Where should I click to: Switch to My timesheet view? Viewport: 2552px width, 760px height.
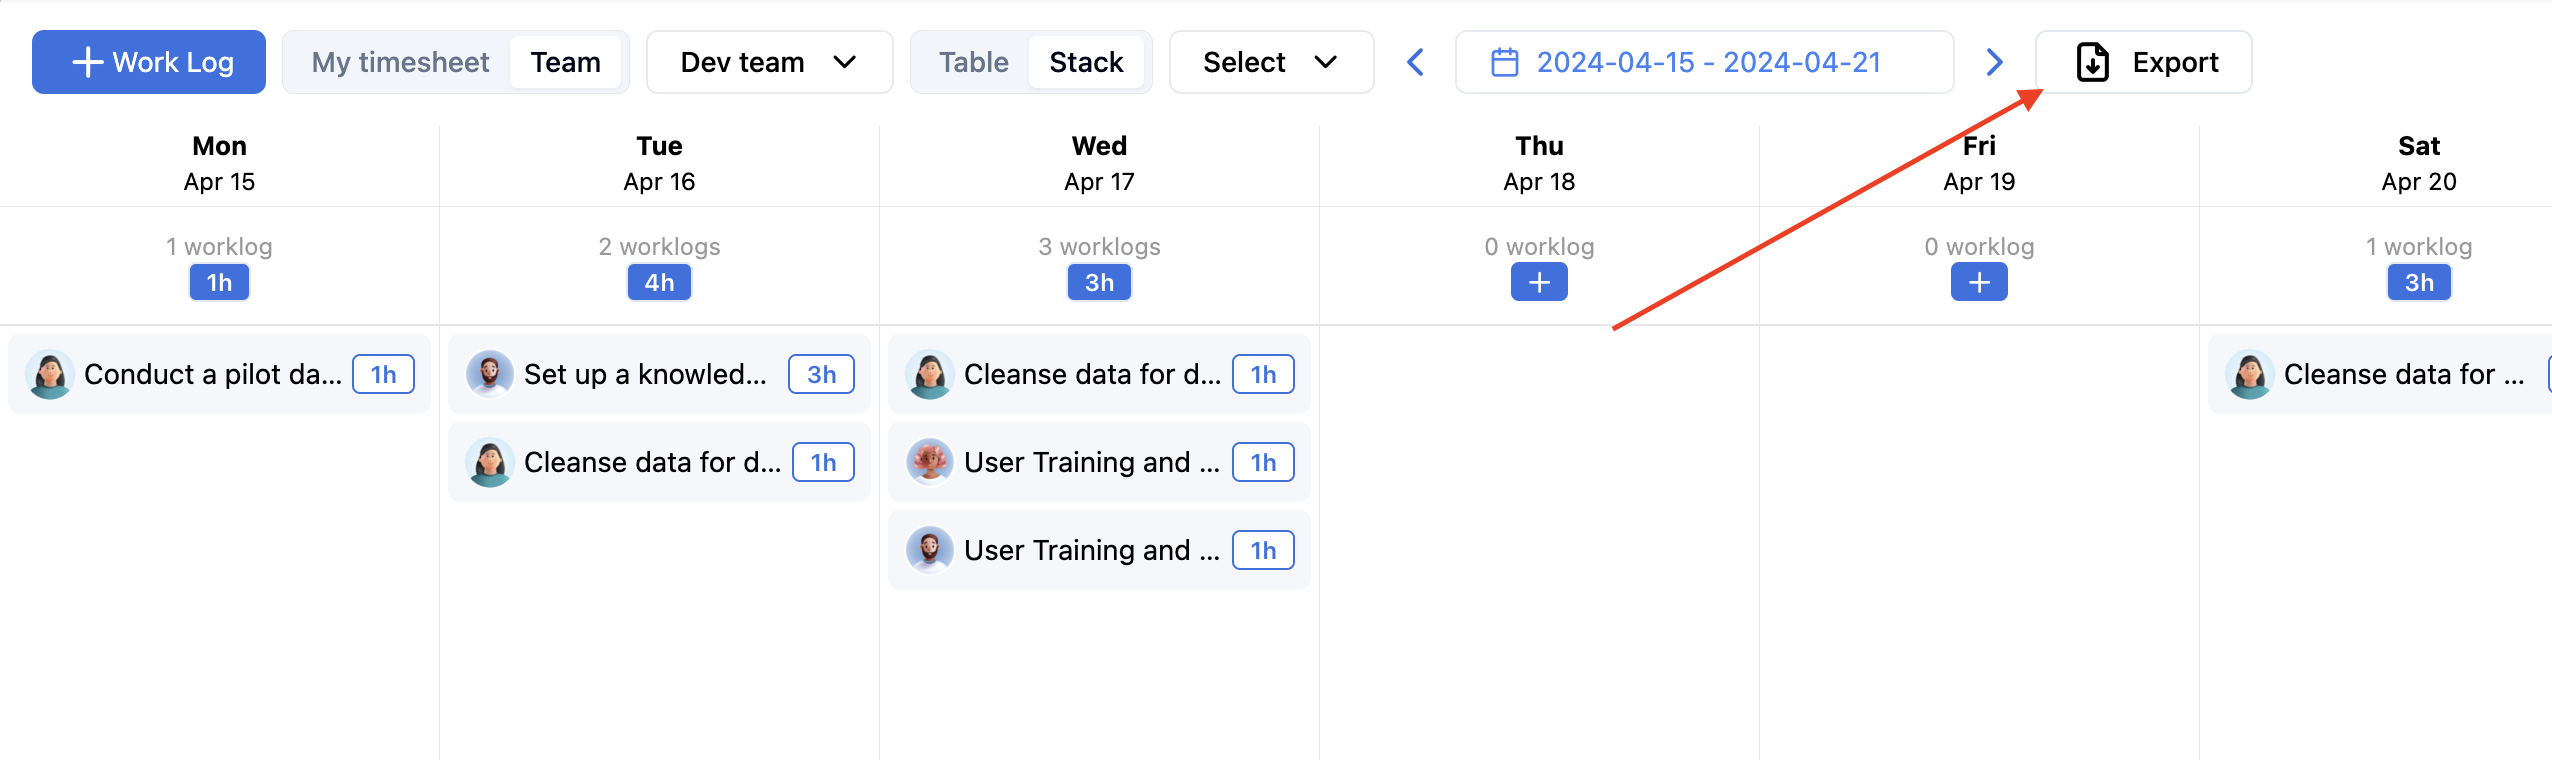pos(400,62)
